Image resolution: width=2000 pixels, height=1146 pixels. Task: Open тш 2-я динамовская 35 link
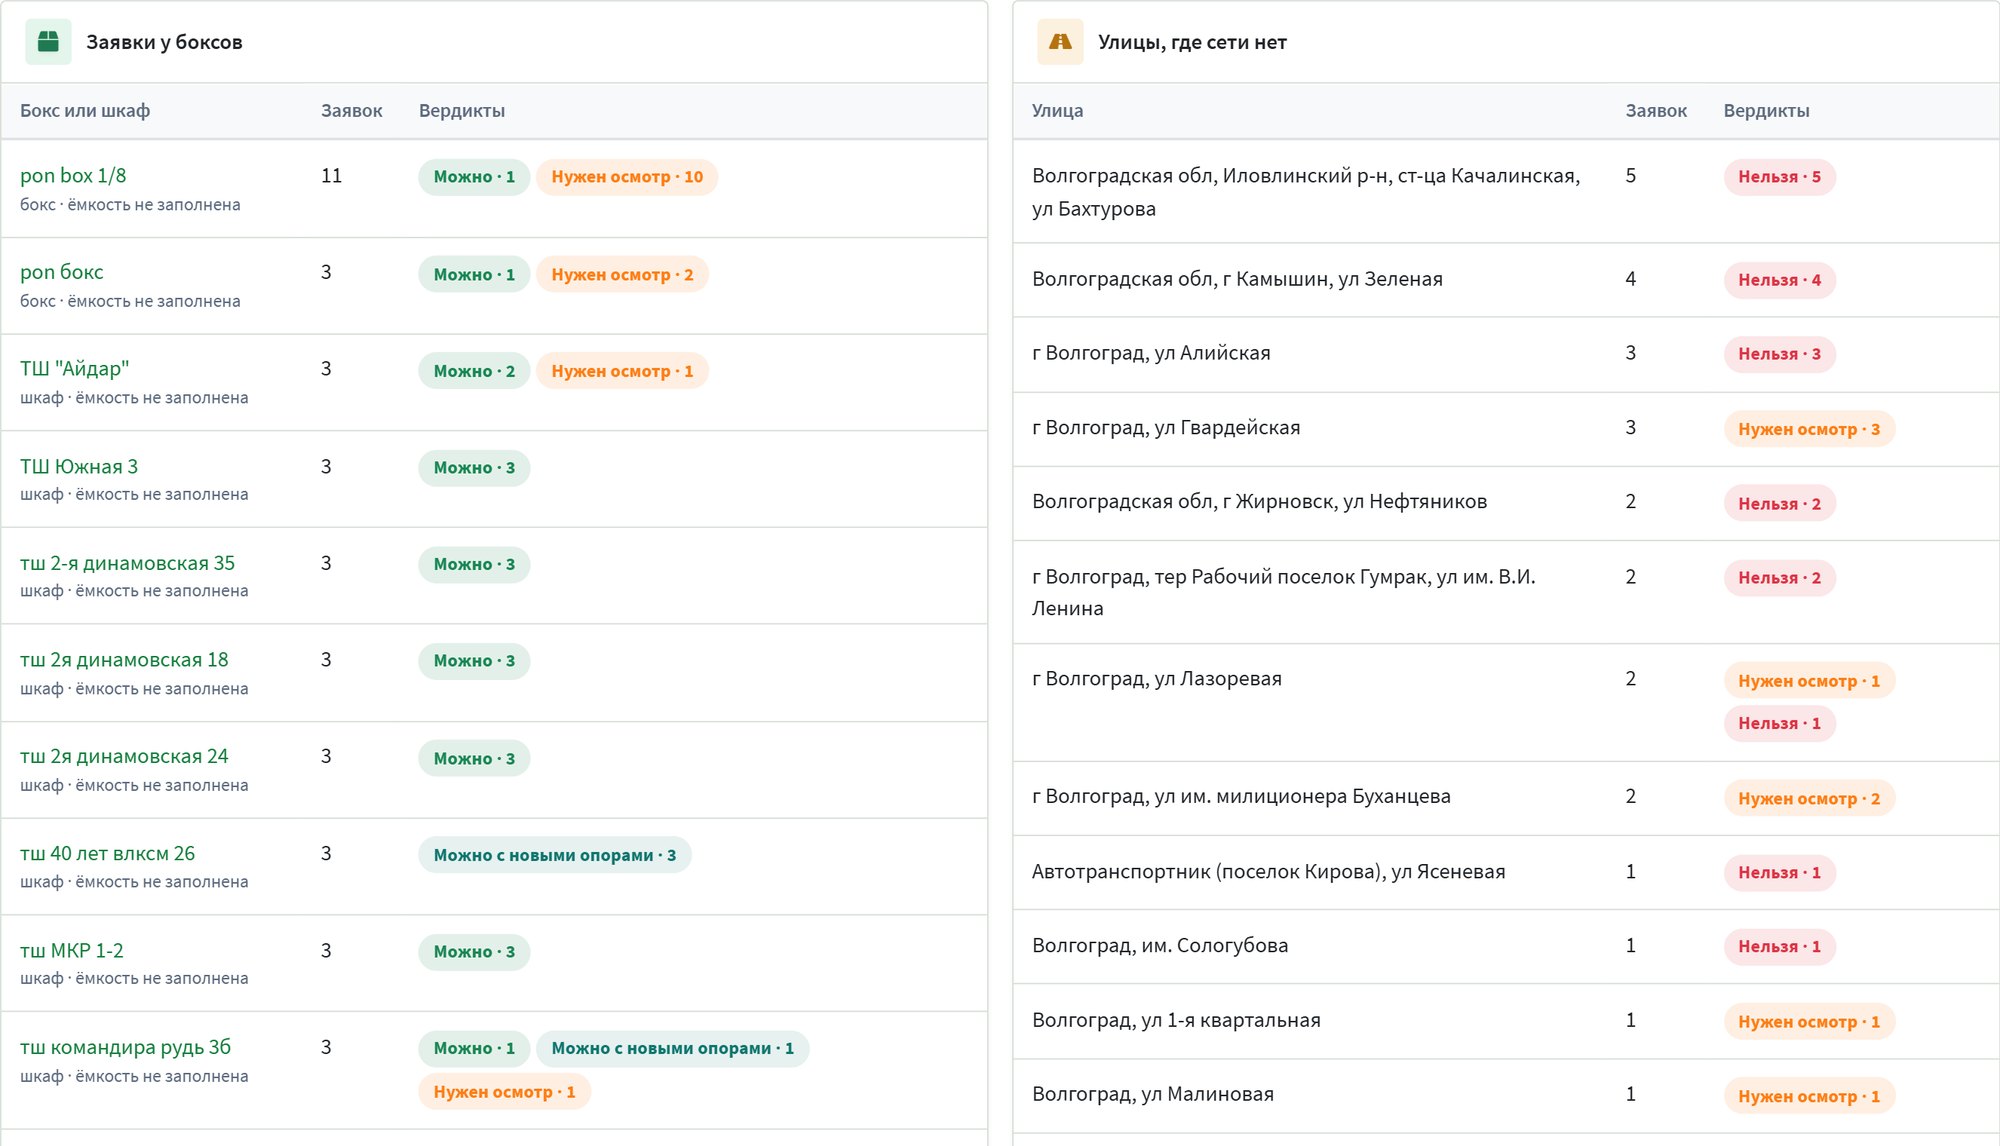point(127,563)
